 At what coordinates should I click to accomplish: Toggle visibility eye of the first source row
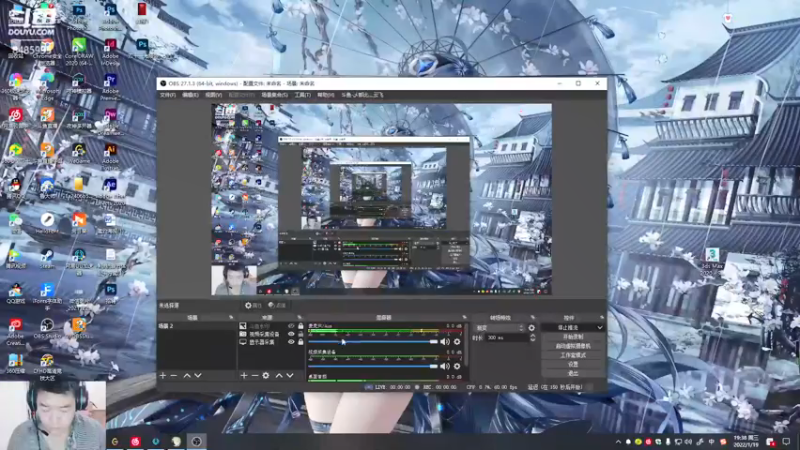click(291, 326)
